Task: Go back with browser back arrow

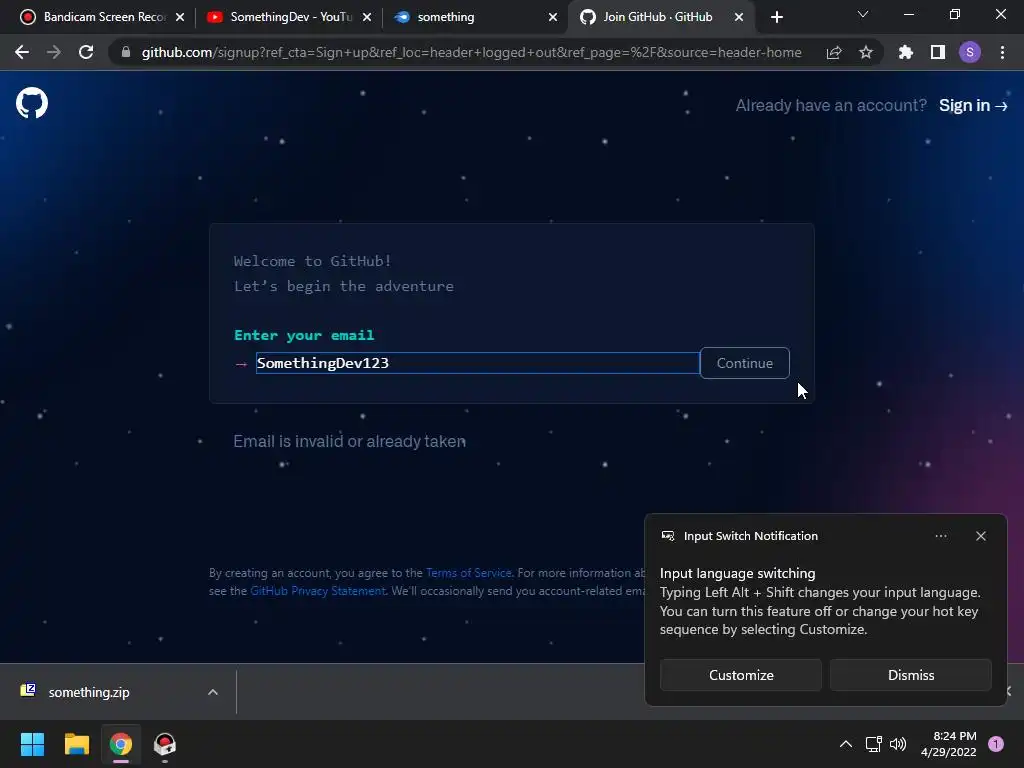Action: tap(22, 52)
